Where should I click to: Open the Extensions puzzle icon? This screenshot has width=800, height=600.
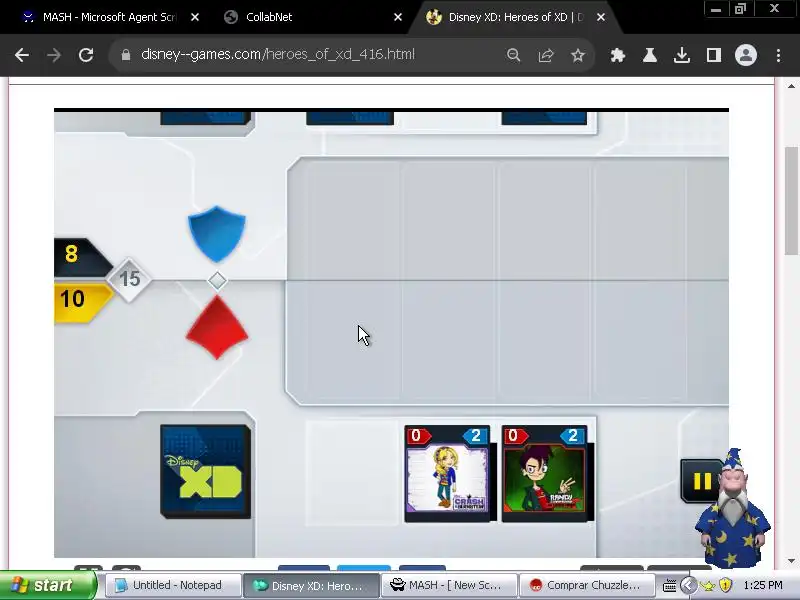pyautogui.click(x=617, y=55)
